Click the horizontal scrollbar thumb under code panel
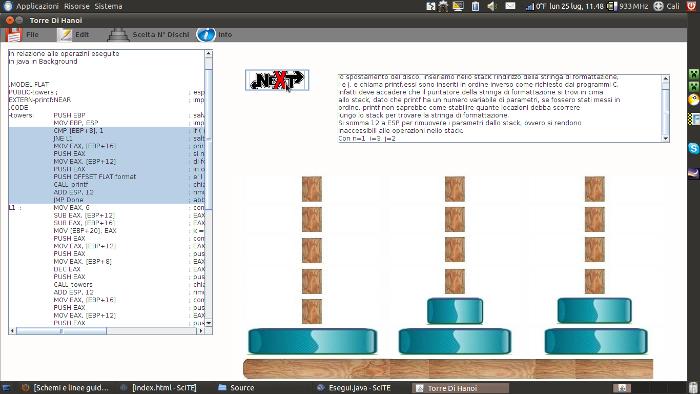The height and width of the screenshot is (394, 700). [x=61, y=331]
